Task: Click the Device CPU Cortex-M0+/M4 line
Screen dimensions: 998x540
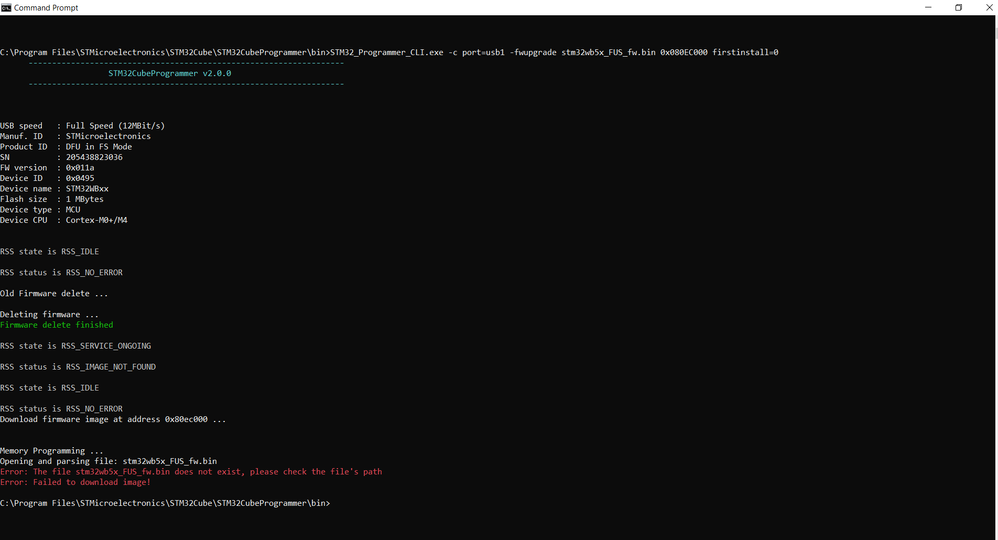Action: click(x=64, y=220)
